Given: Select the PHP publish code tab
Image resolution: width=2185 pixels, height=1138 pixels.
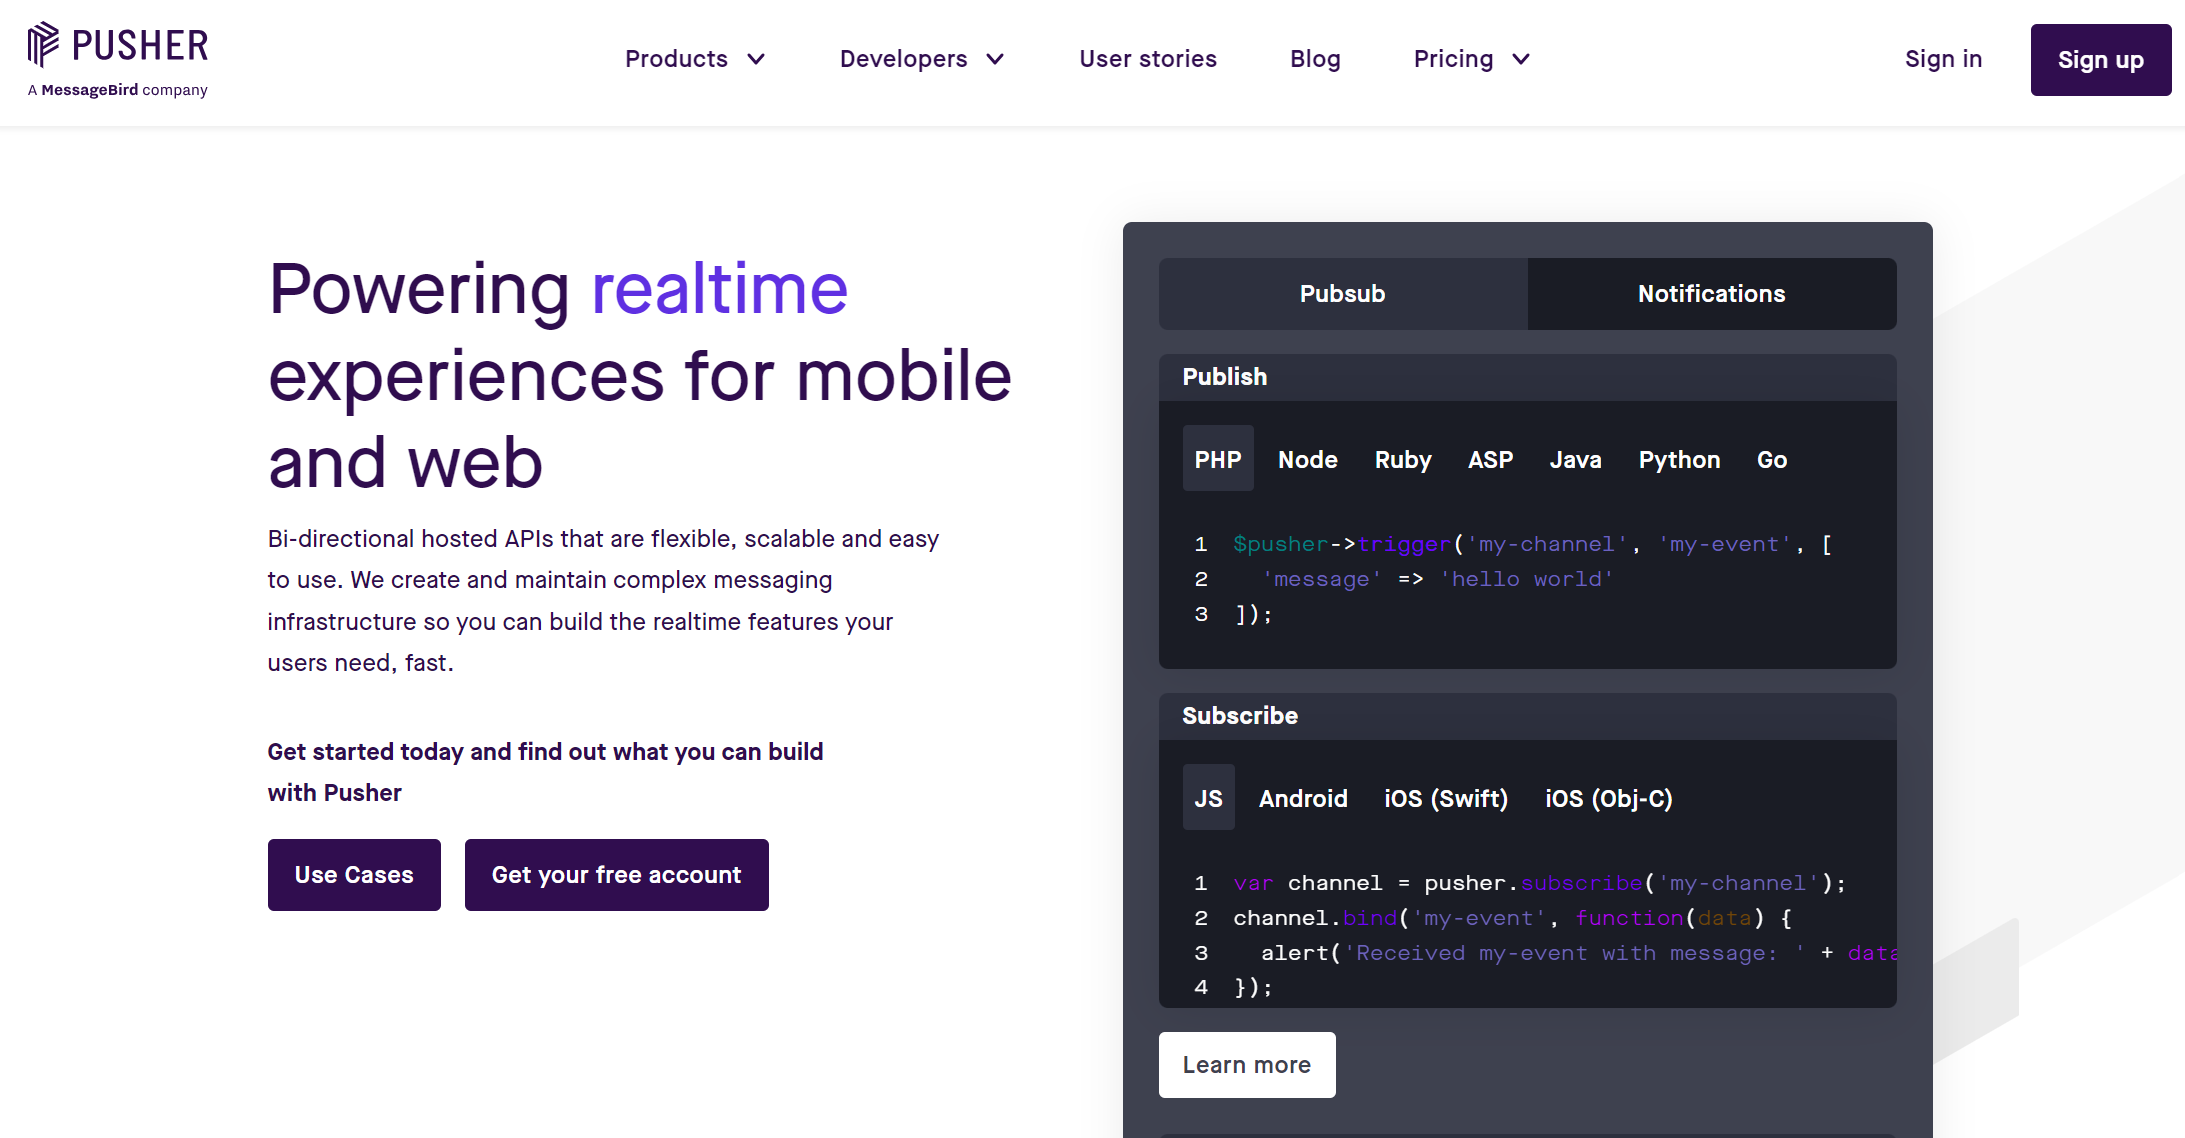Looking at the screenshot, I should click(1217, 460).
